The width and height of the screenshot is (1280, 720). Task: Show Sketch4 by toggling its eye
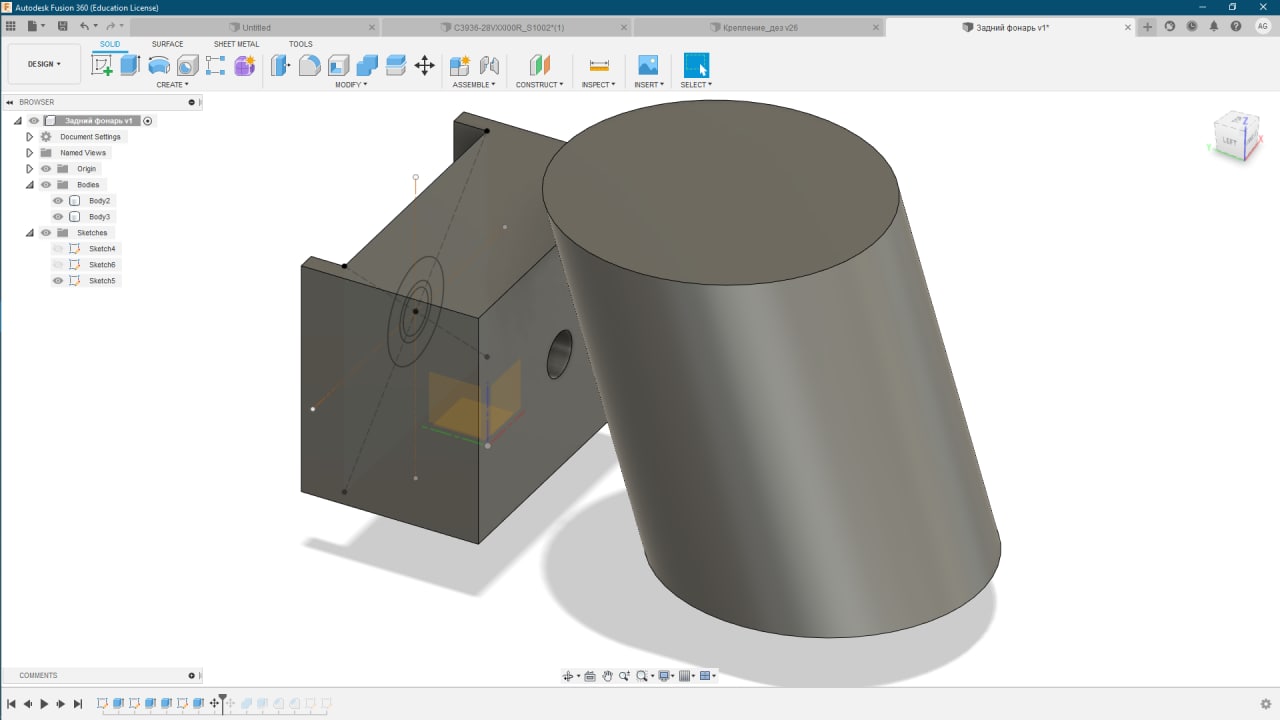pyautogui.click(x=58, y=249)
